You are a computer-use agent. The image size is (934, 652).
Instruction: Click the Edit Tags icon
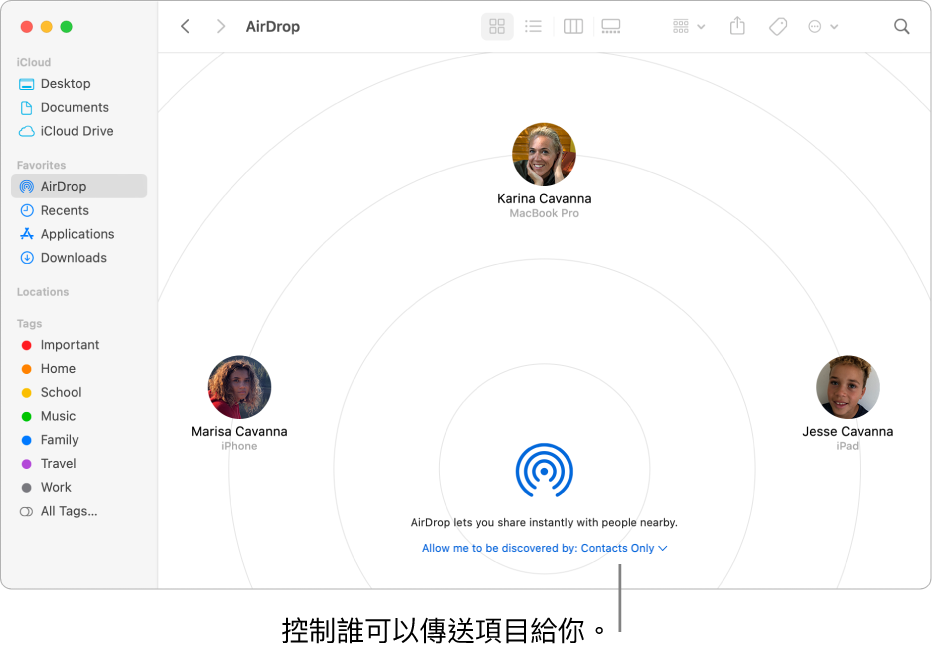tap(777, 26)
